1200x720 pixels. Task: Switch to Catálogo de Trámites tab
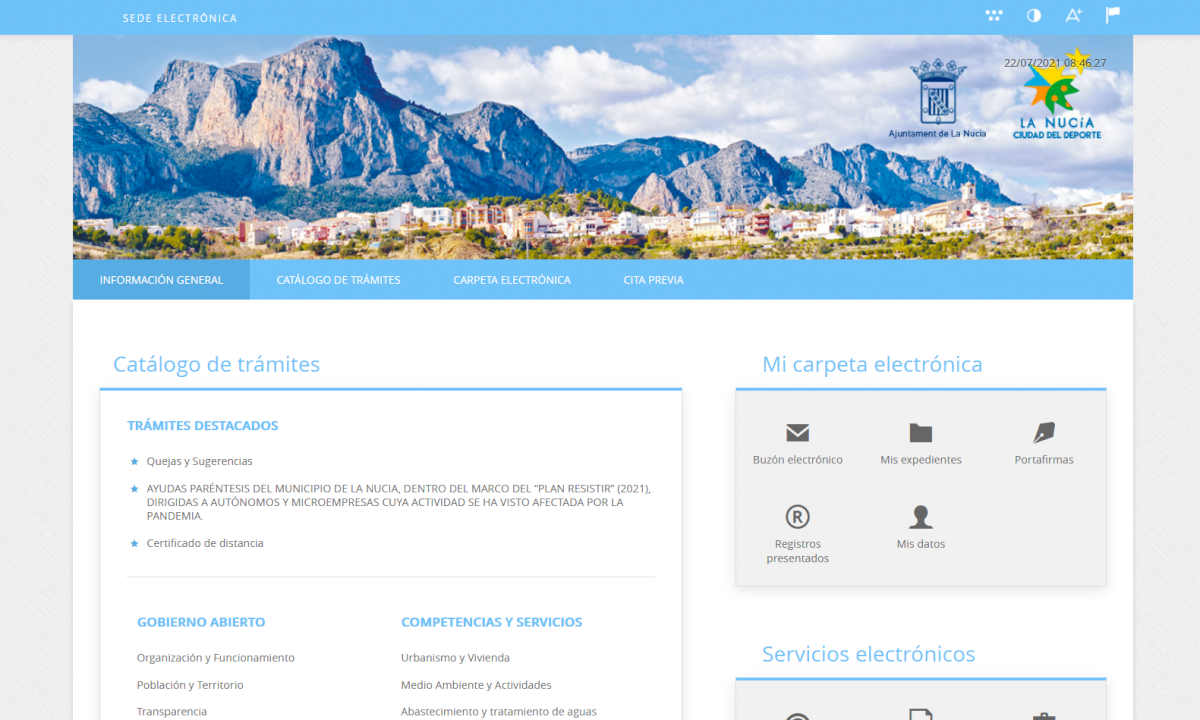[x=338, y=280]
